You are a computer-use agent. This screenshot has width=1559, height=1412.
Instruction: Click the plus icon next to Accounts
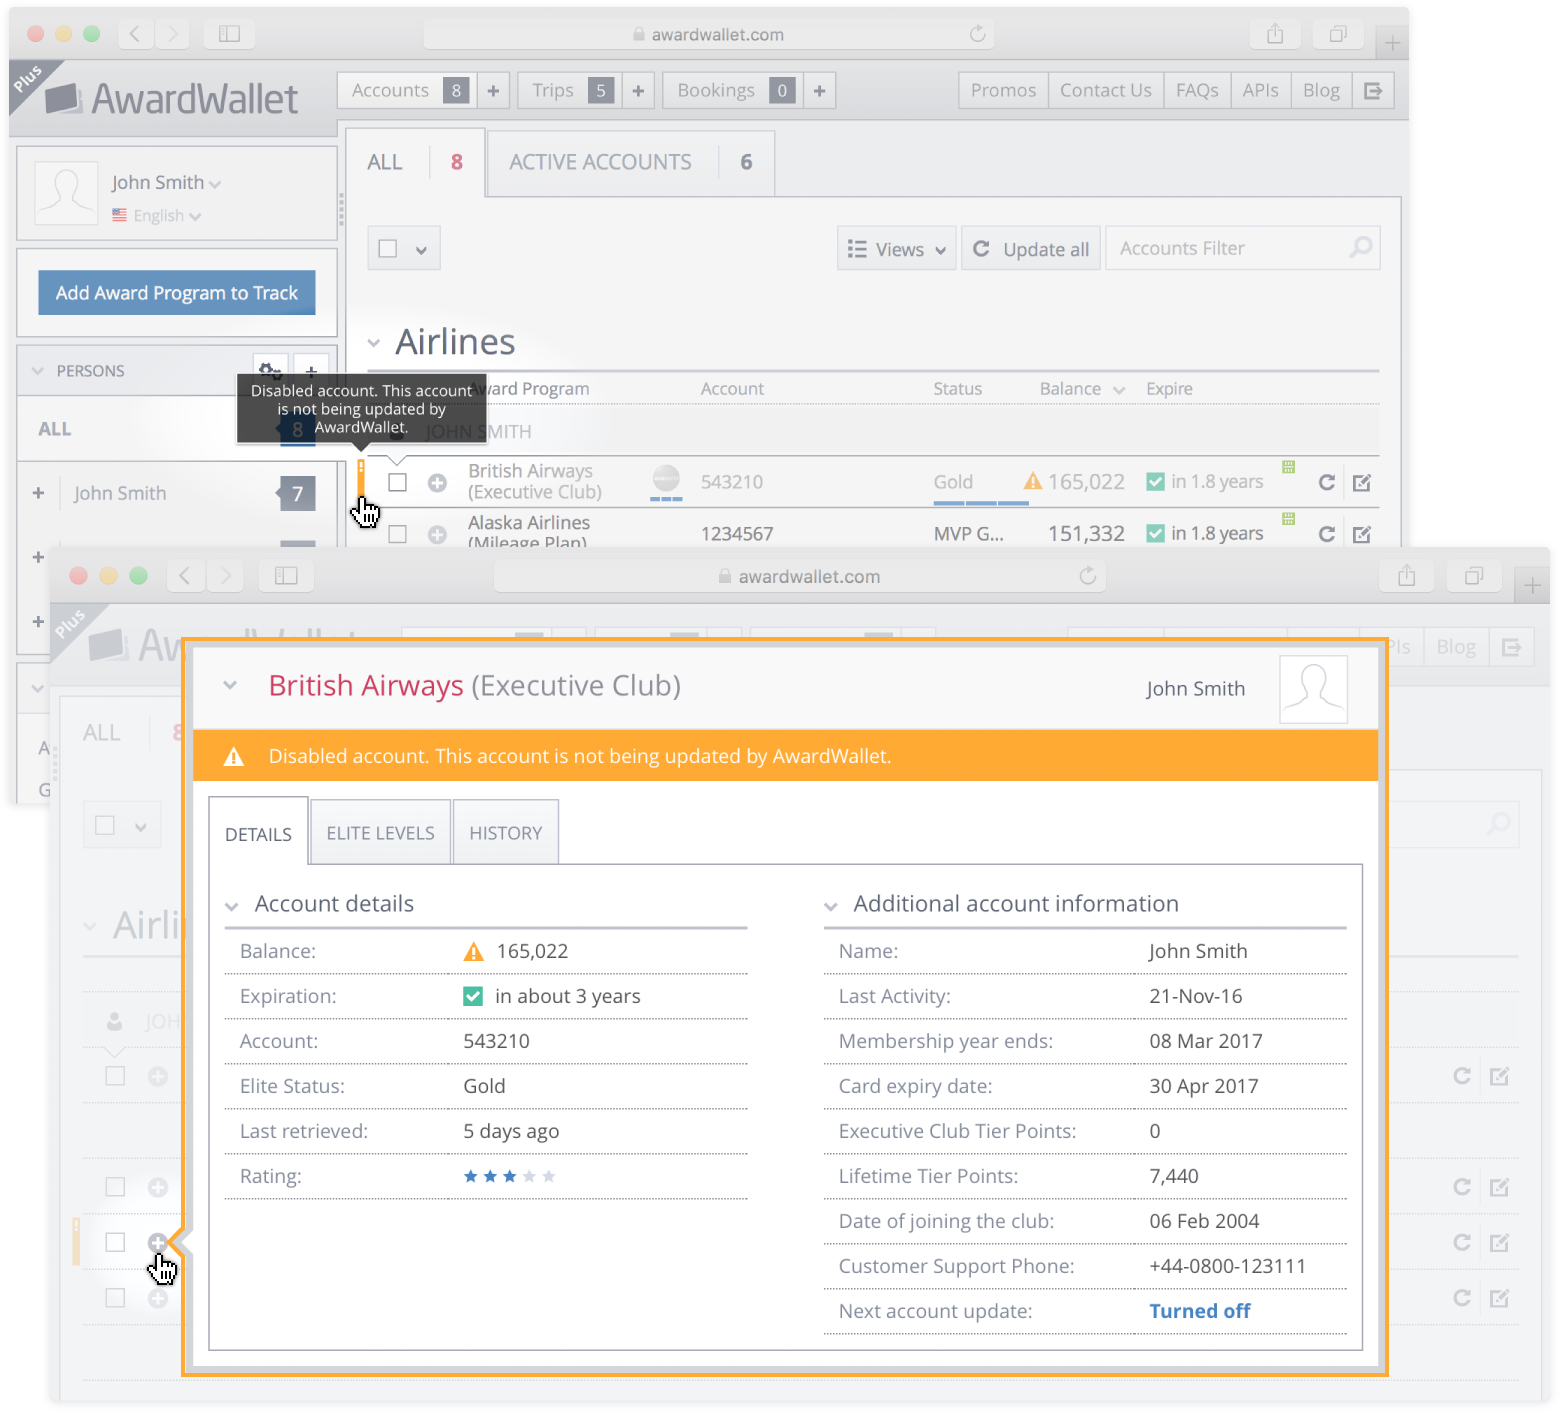[x=493, y=90]
